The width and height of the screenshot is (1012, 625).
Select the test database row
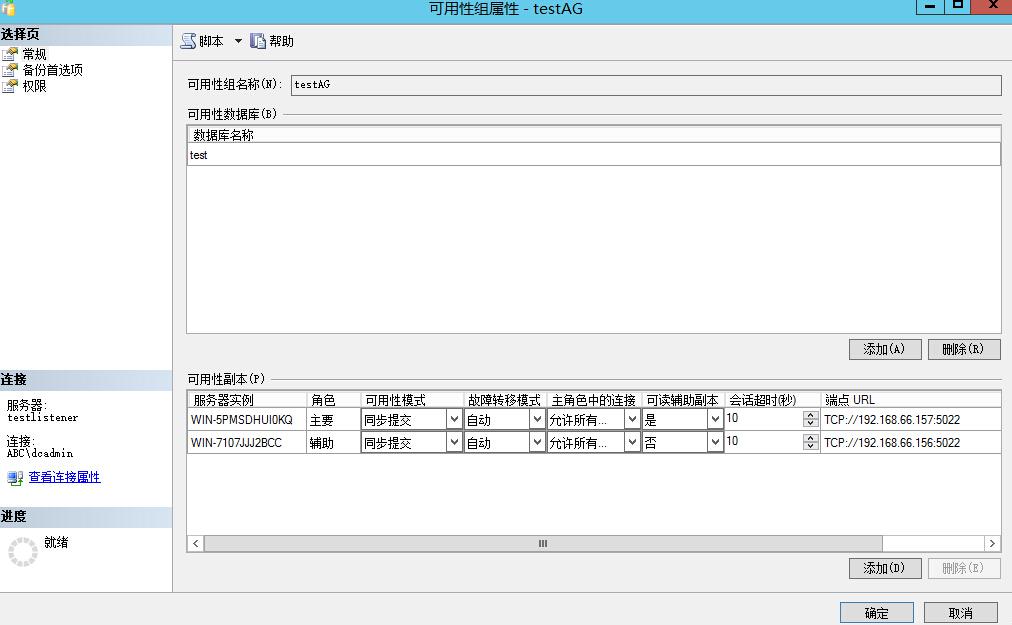(400, 155)
